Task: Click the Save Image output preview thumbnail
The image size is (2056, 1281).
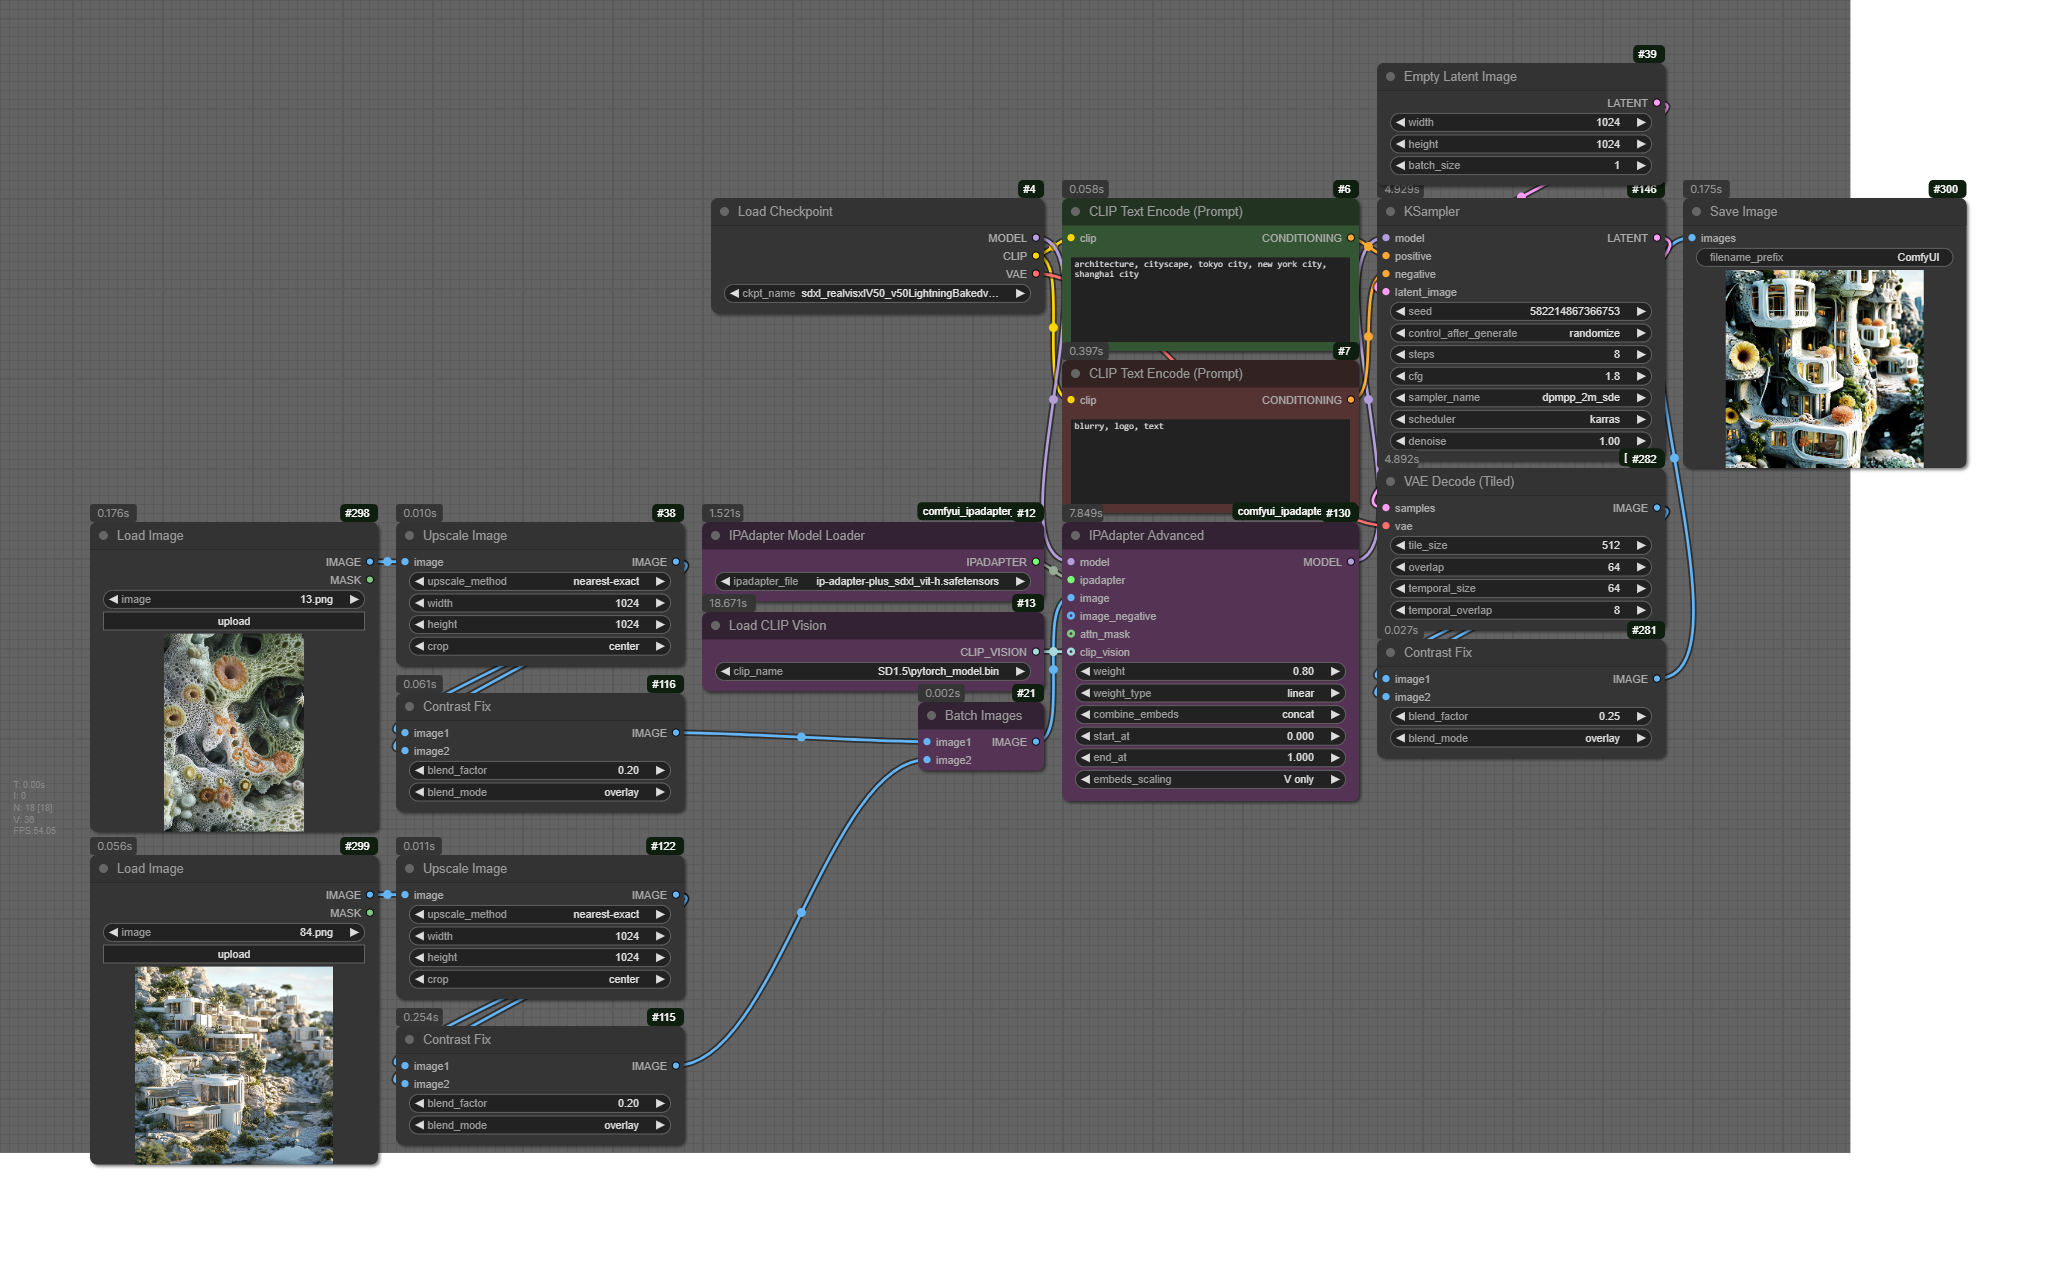Action: [1824, 369]
